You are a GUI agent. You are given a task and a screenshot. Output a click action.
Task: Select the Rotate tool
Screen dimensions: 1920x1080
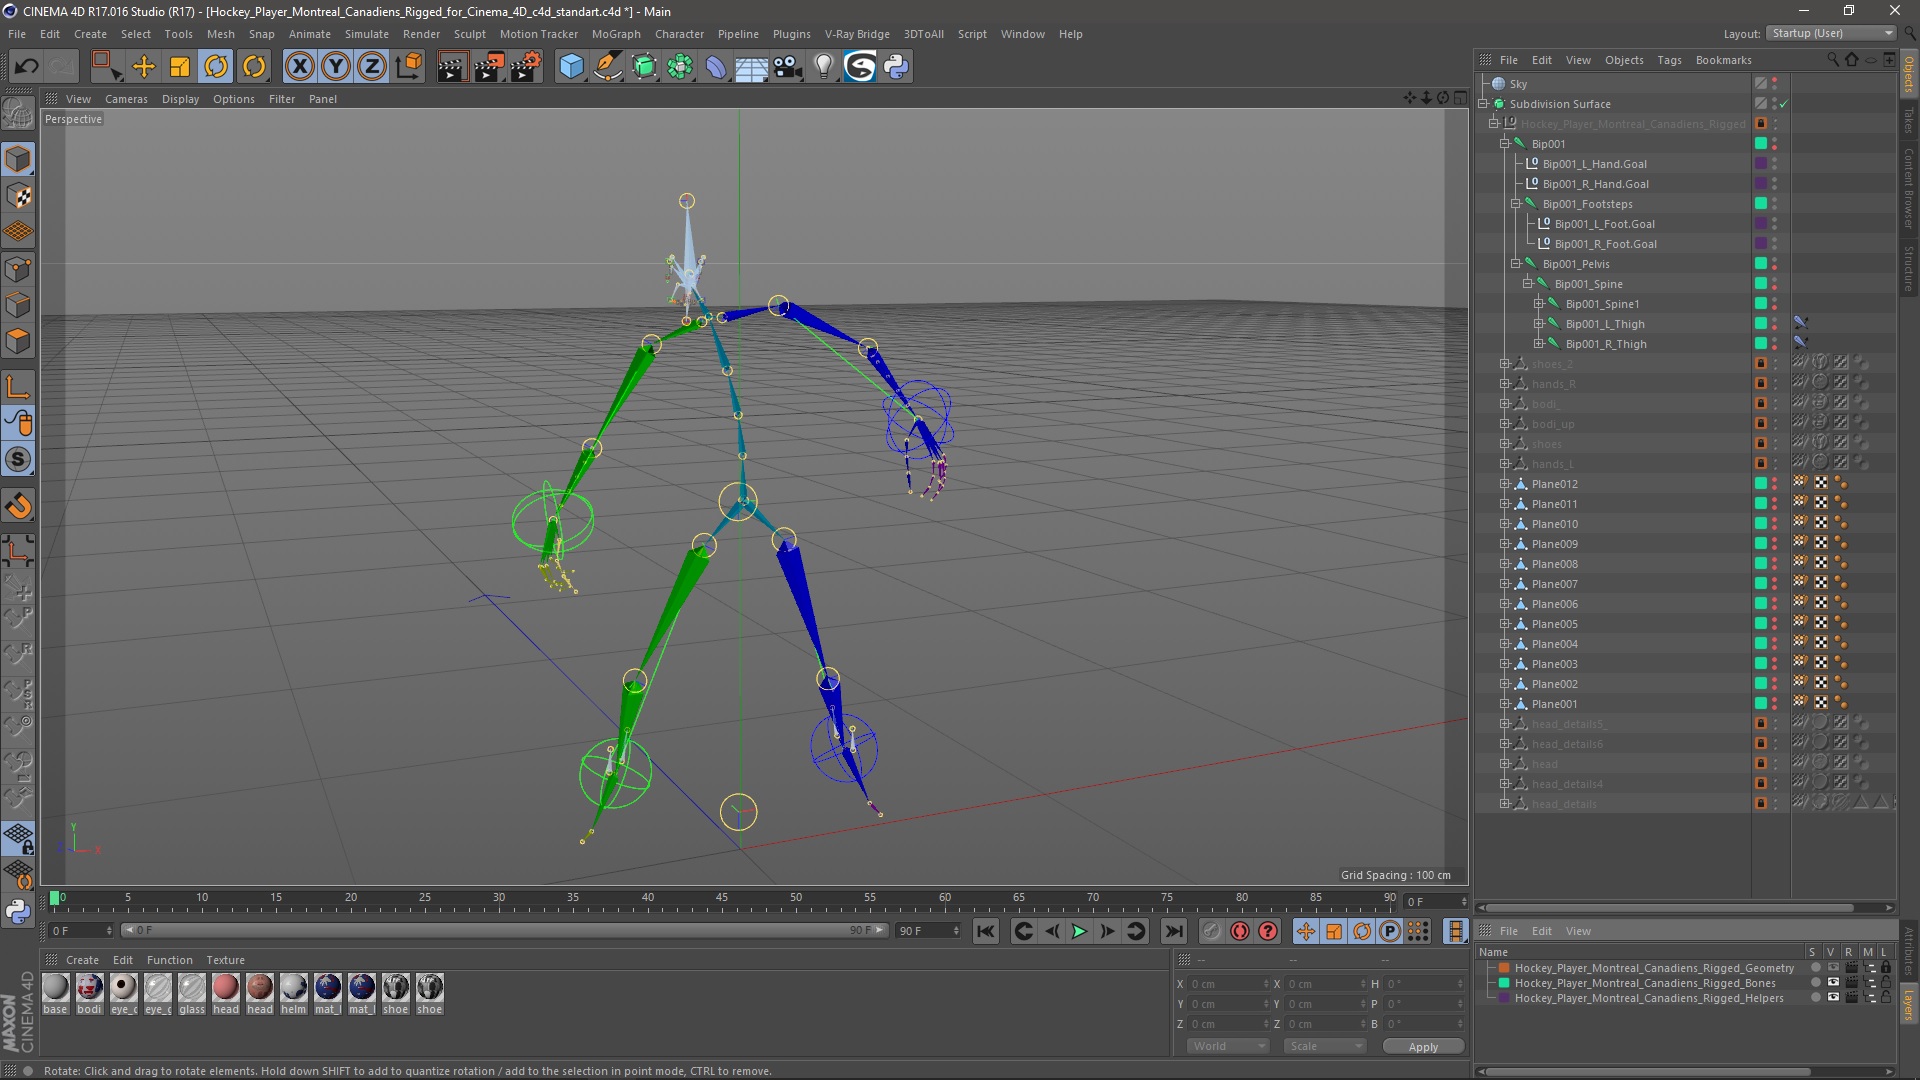[x=216, y=67]
